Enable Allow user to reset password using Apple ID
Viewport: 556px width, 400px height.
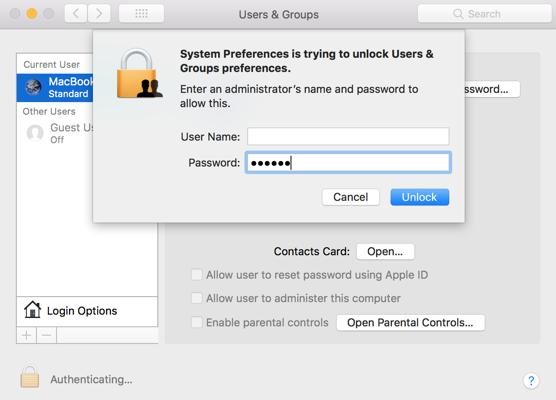pyautogui.click(x=196, y=274)
